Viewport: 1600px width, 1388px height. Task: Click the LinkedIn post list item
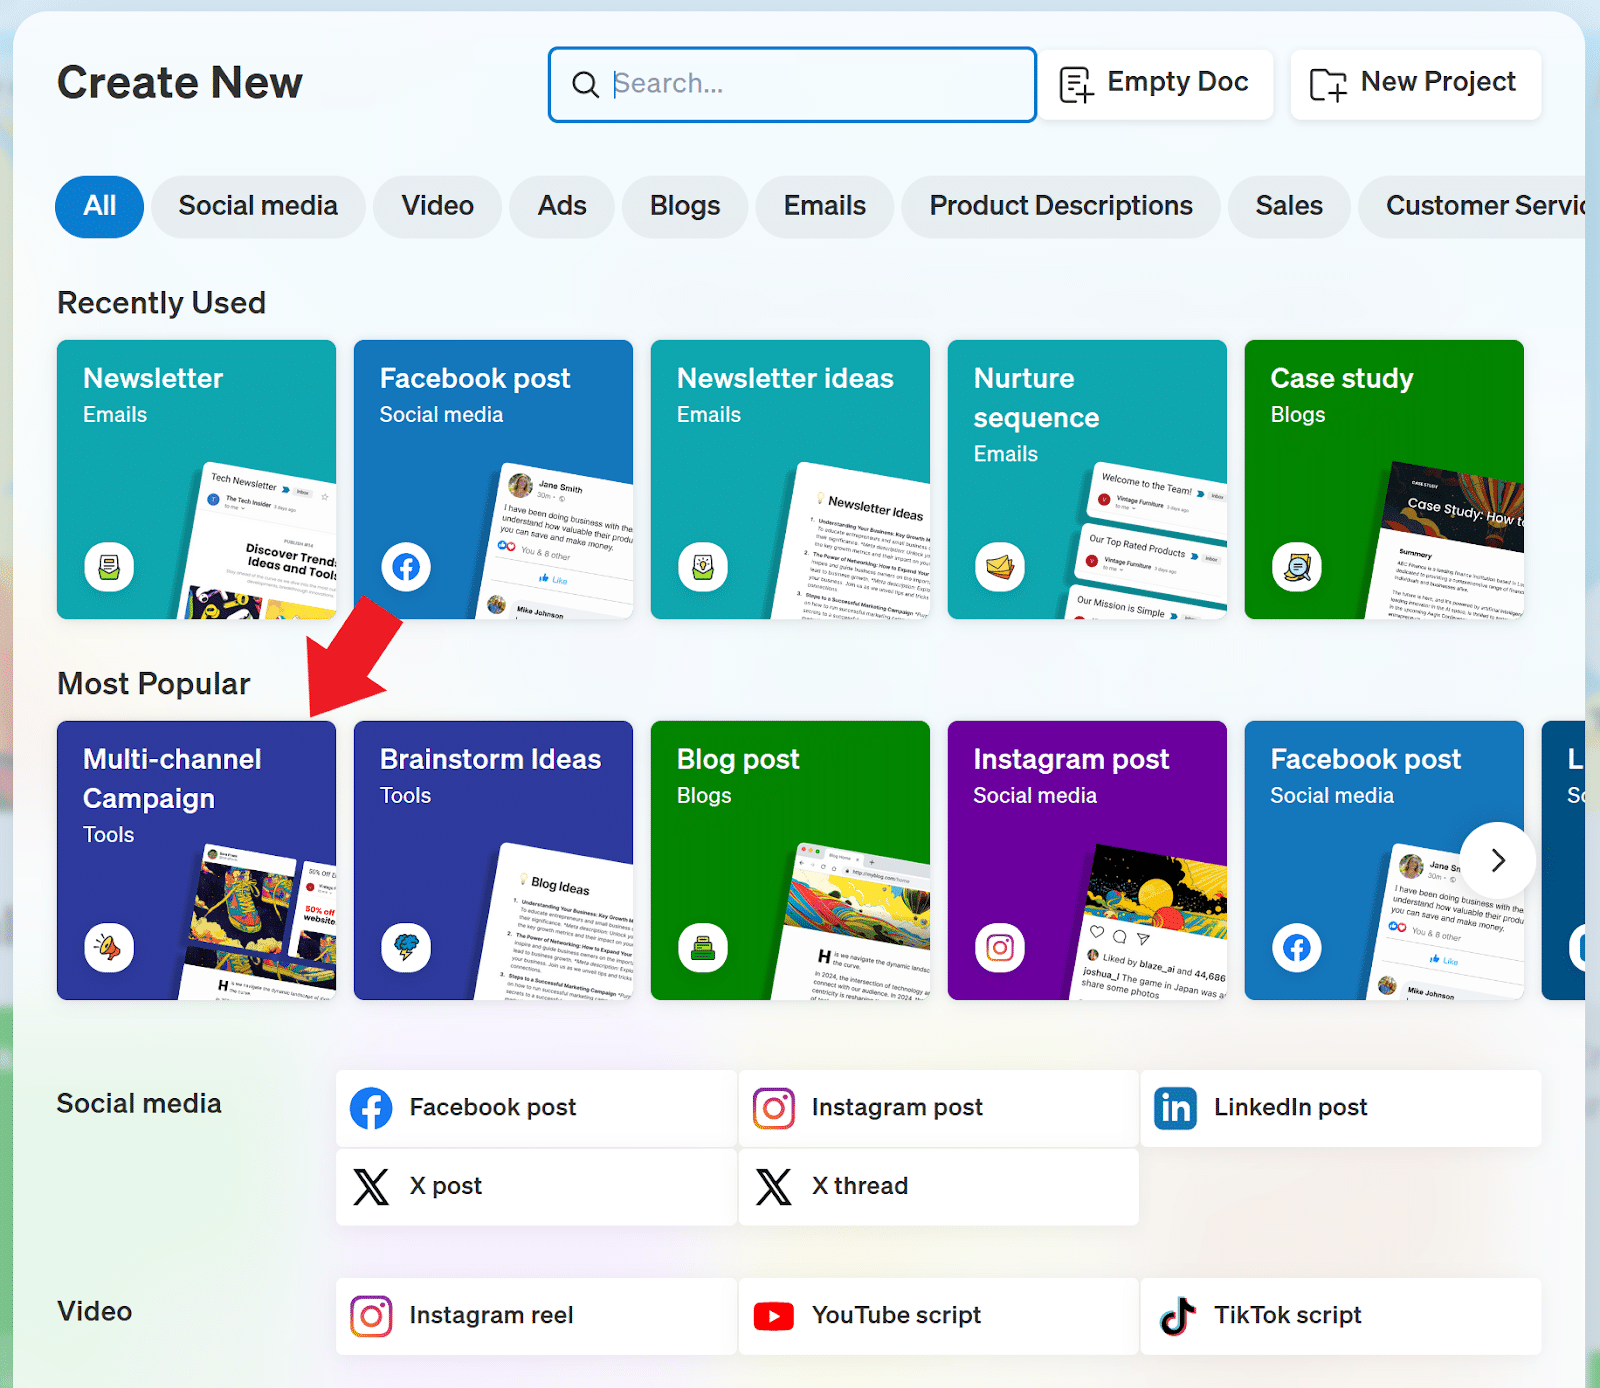click(1341, 1108)
